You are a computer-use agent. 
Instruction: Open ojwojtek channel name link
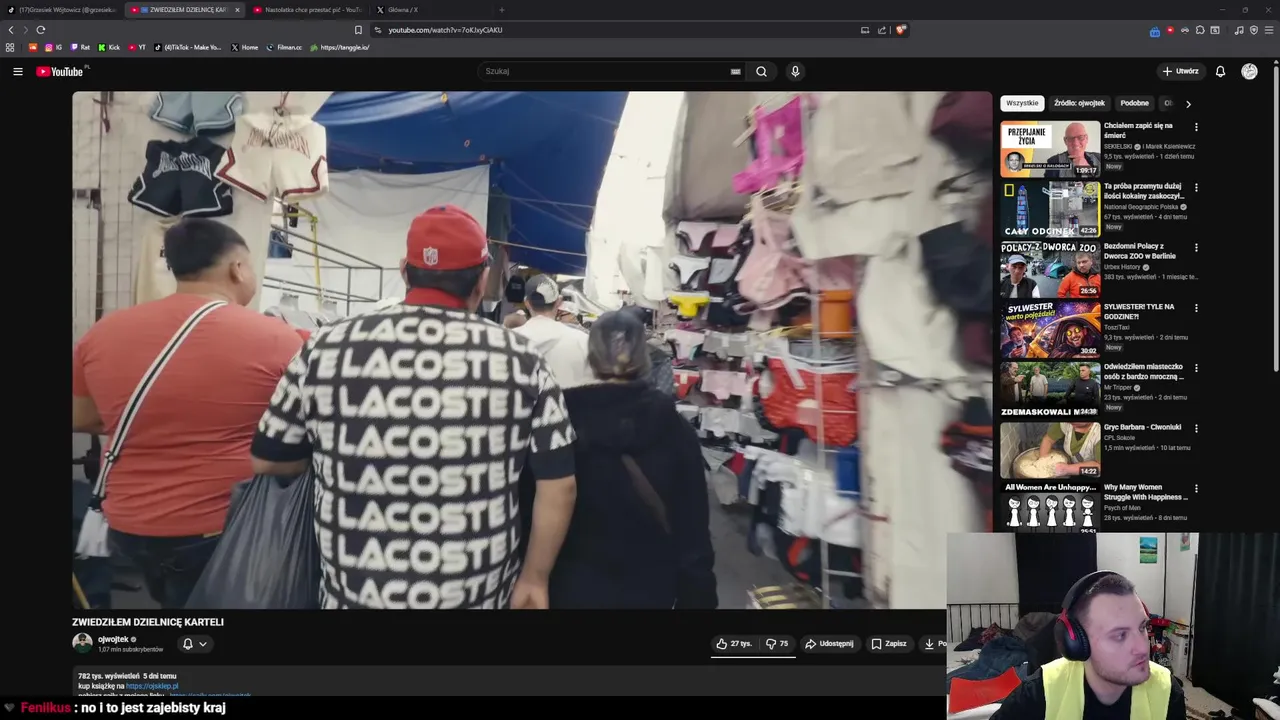click(x=113, y=639)
